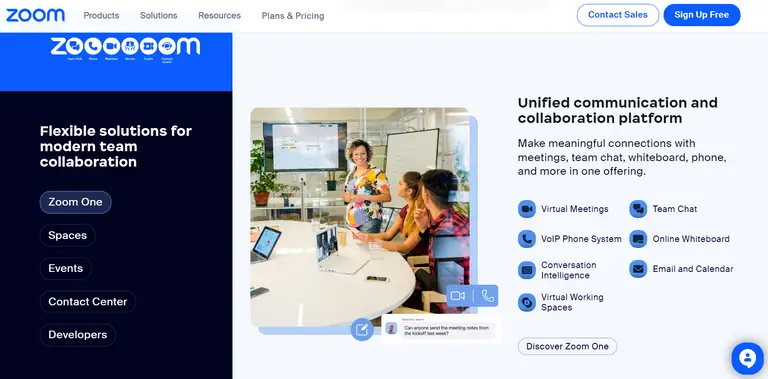Viewport: 768px width, 379px height.
Task: Switch to the Contact Center tab
Action: (88, 302)
